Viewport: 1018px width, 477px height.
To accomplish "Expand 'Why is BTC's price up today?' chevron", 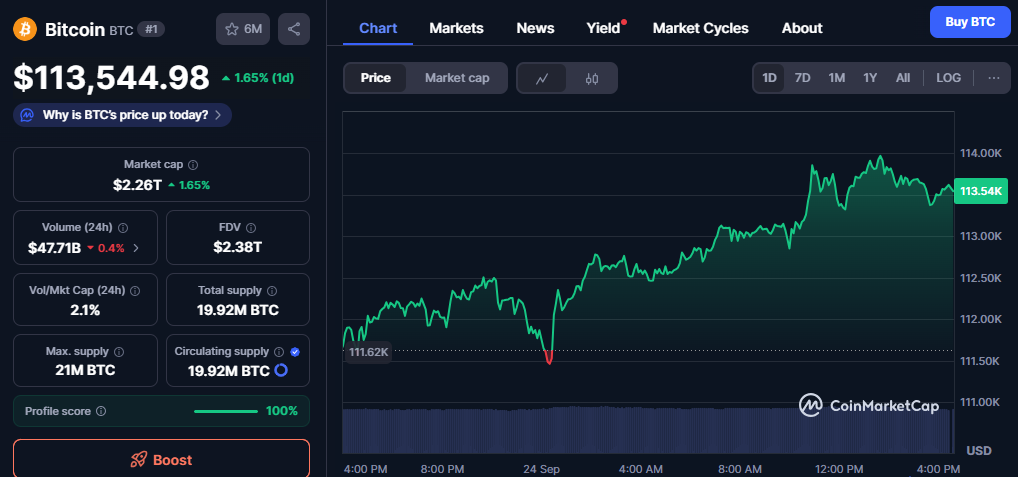I will point(218,116).
